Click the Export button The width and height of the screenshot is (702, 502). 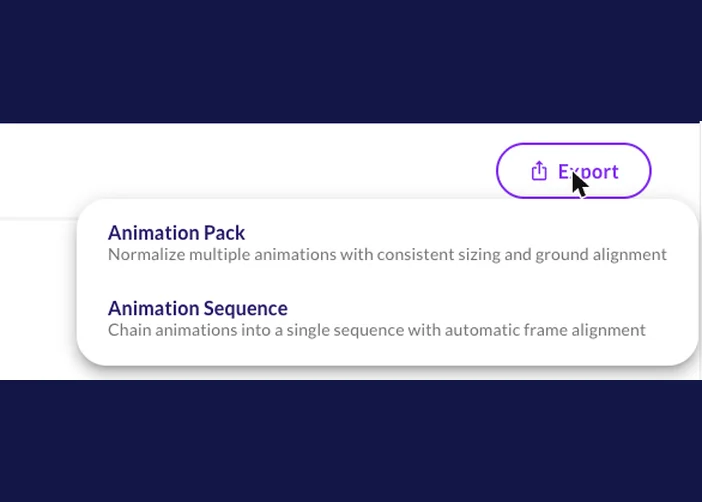(x=574, y=171)
